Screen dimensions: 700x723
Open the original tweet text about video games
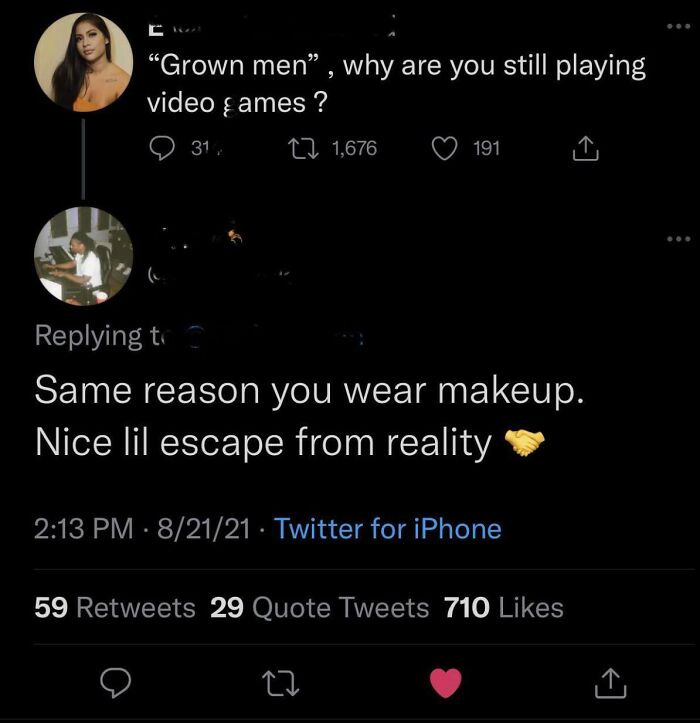coord(396,84)
